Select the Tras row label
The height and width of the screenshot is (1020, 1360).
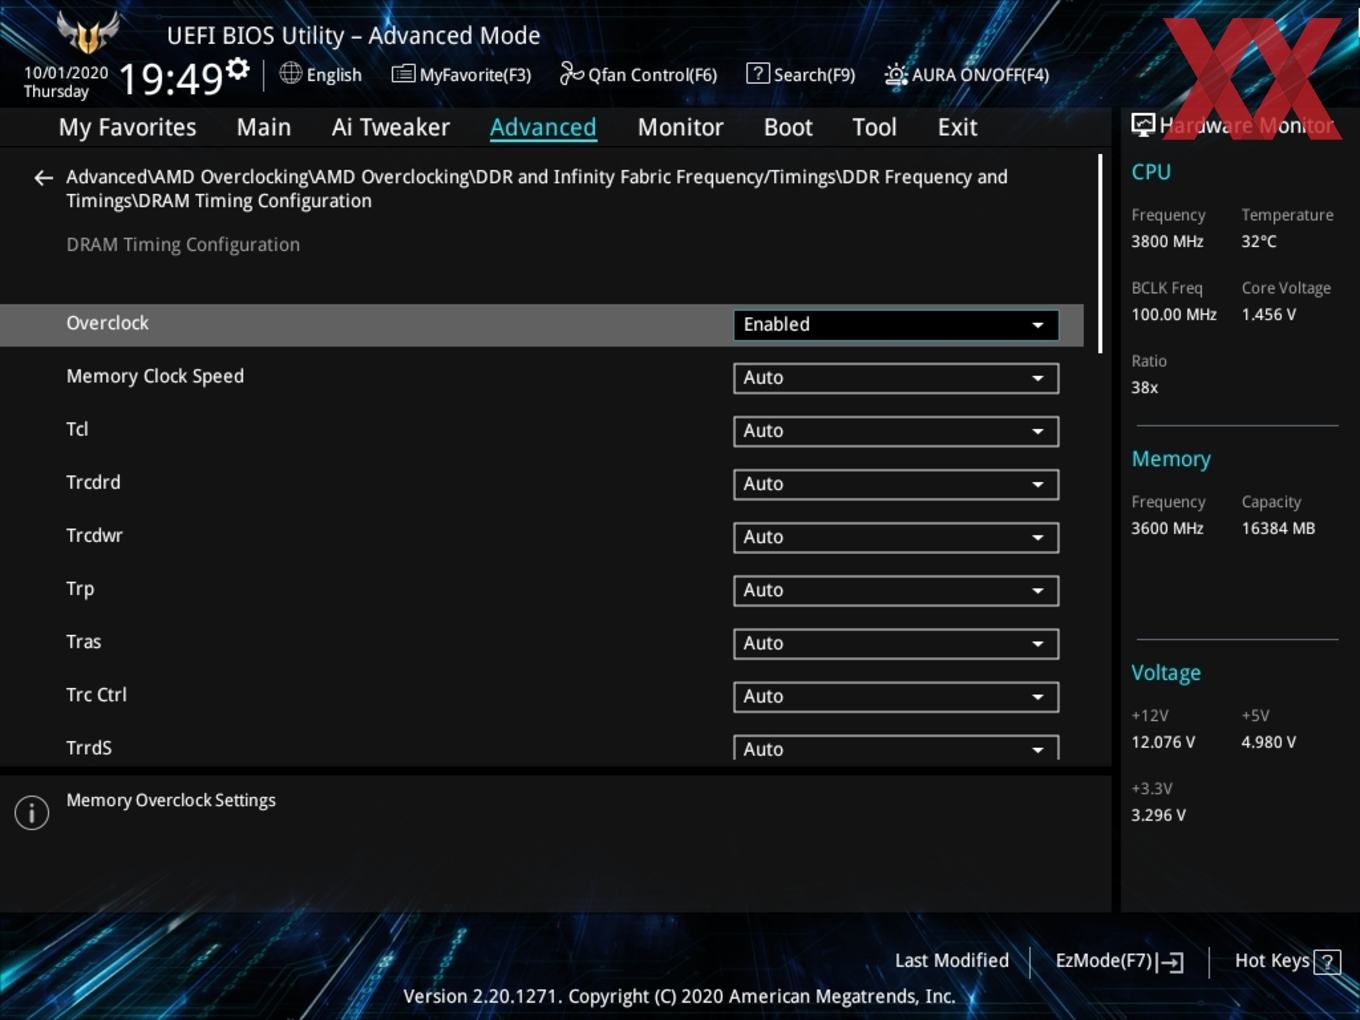83,641
